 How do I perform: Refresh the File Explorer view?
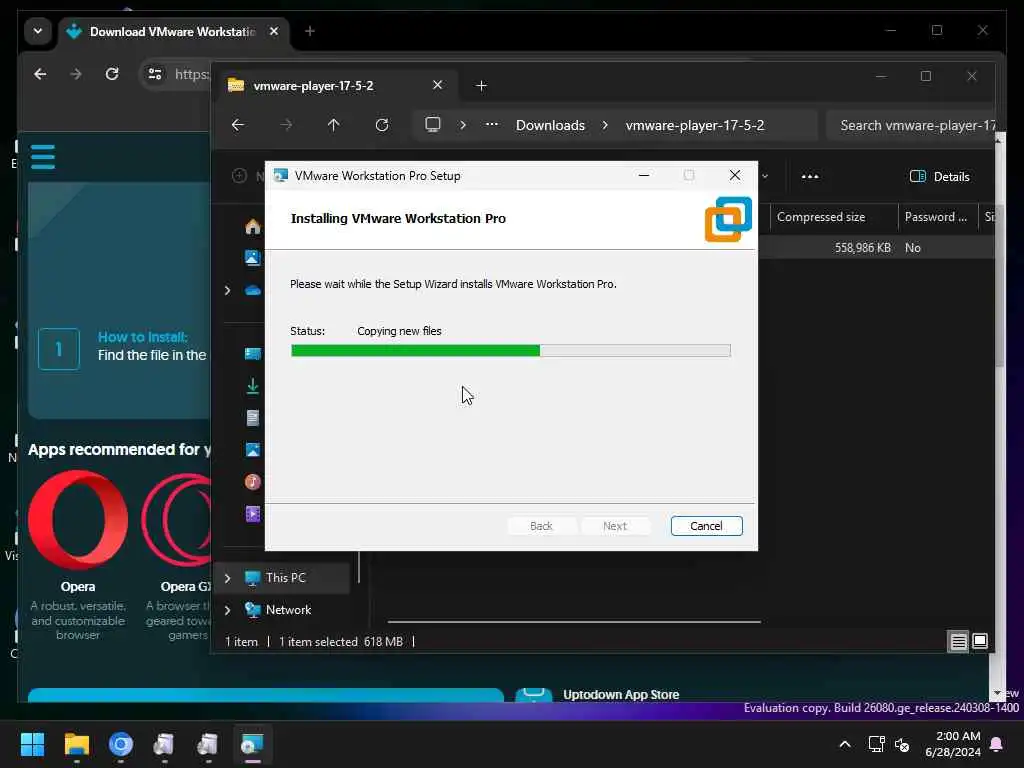(382, 125)
